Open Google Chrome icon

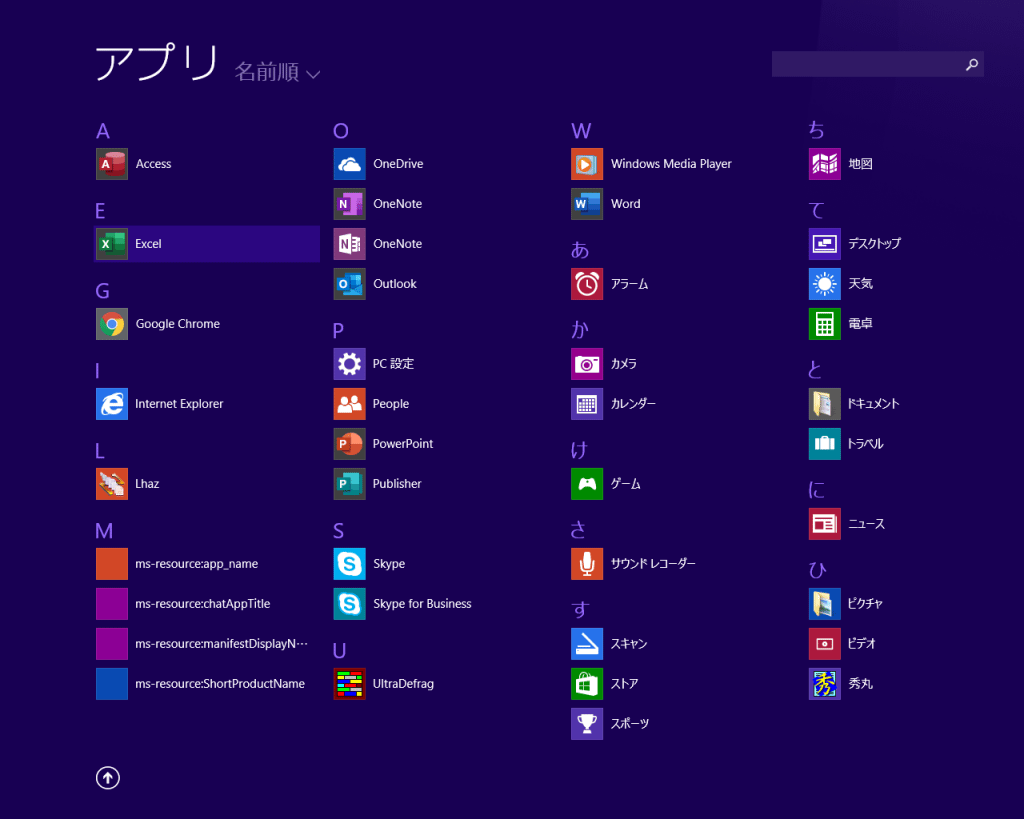click(112, 324)
